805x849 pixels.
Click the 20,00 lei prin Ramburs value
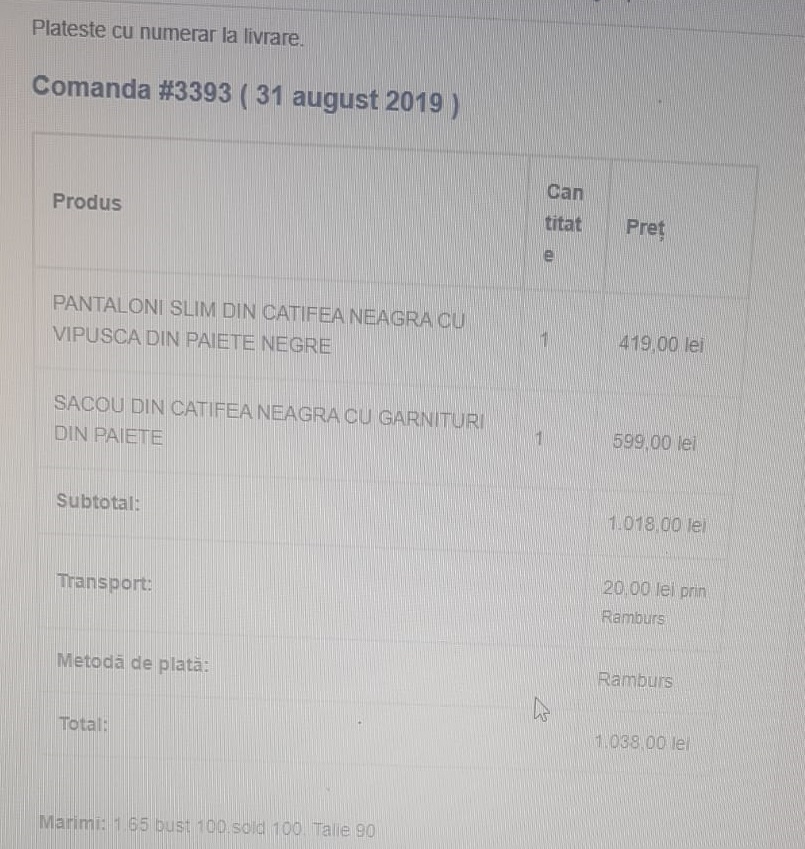pos(654,603)
